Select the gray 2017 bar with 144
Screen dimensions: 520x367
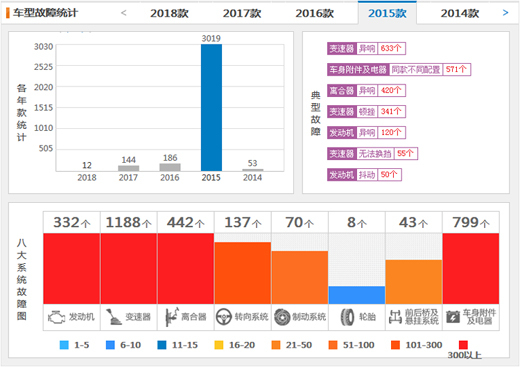(129, 168)
